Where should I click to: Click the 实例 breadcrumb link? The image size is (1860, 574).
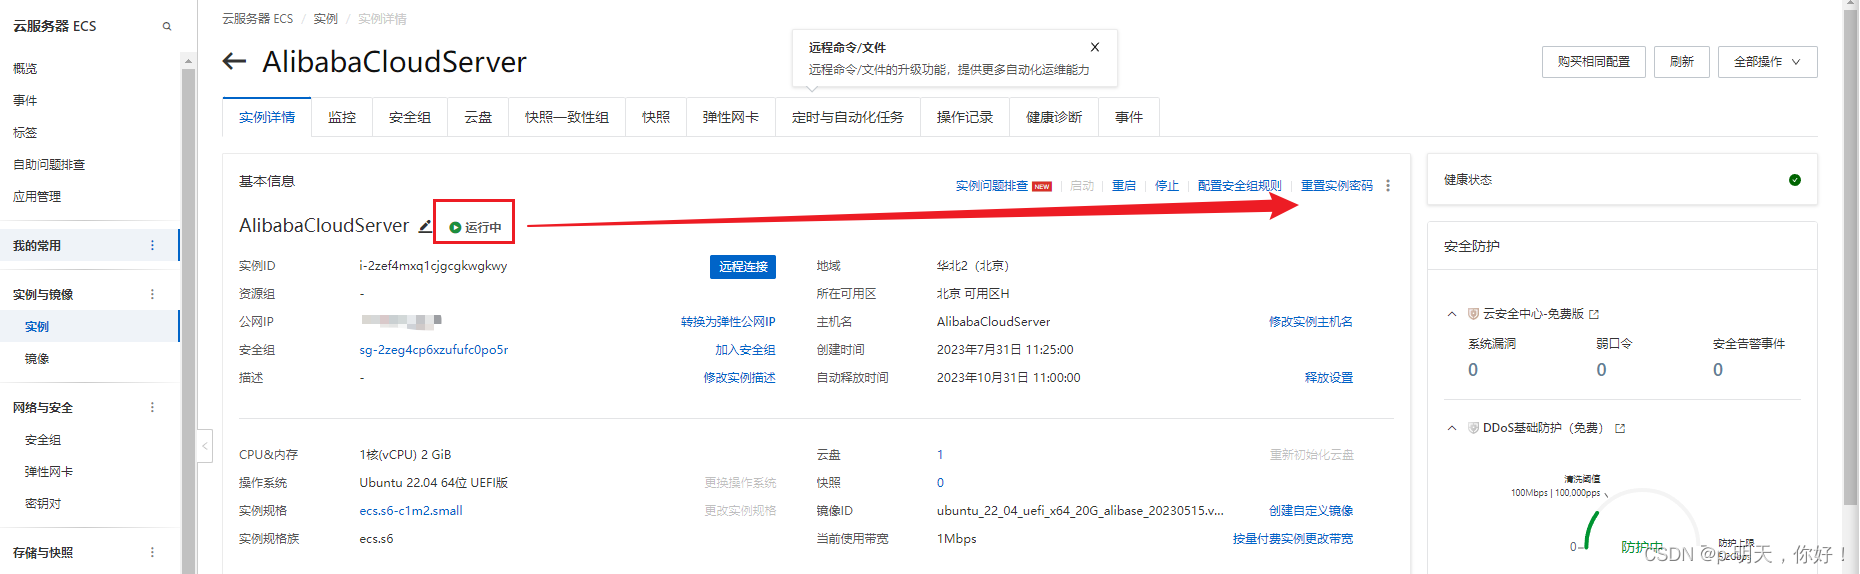pos(325,19)
